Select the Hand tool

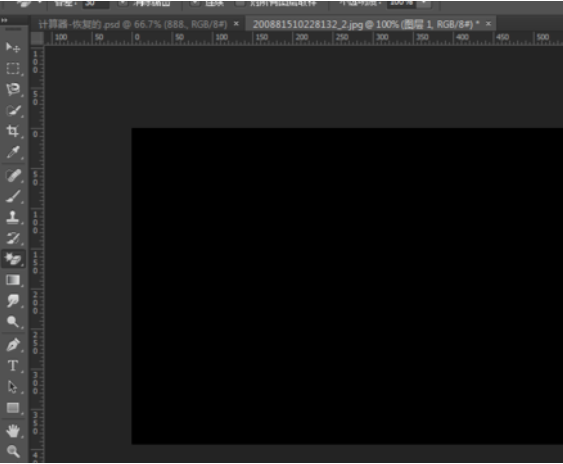(13, 431)
